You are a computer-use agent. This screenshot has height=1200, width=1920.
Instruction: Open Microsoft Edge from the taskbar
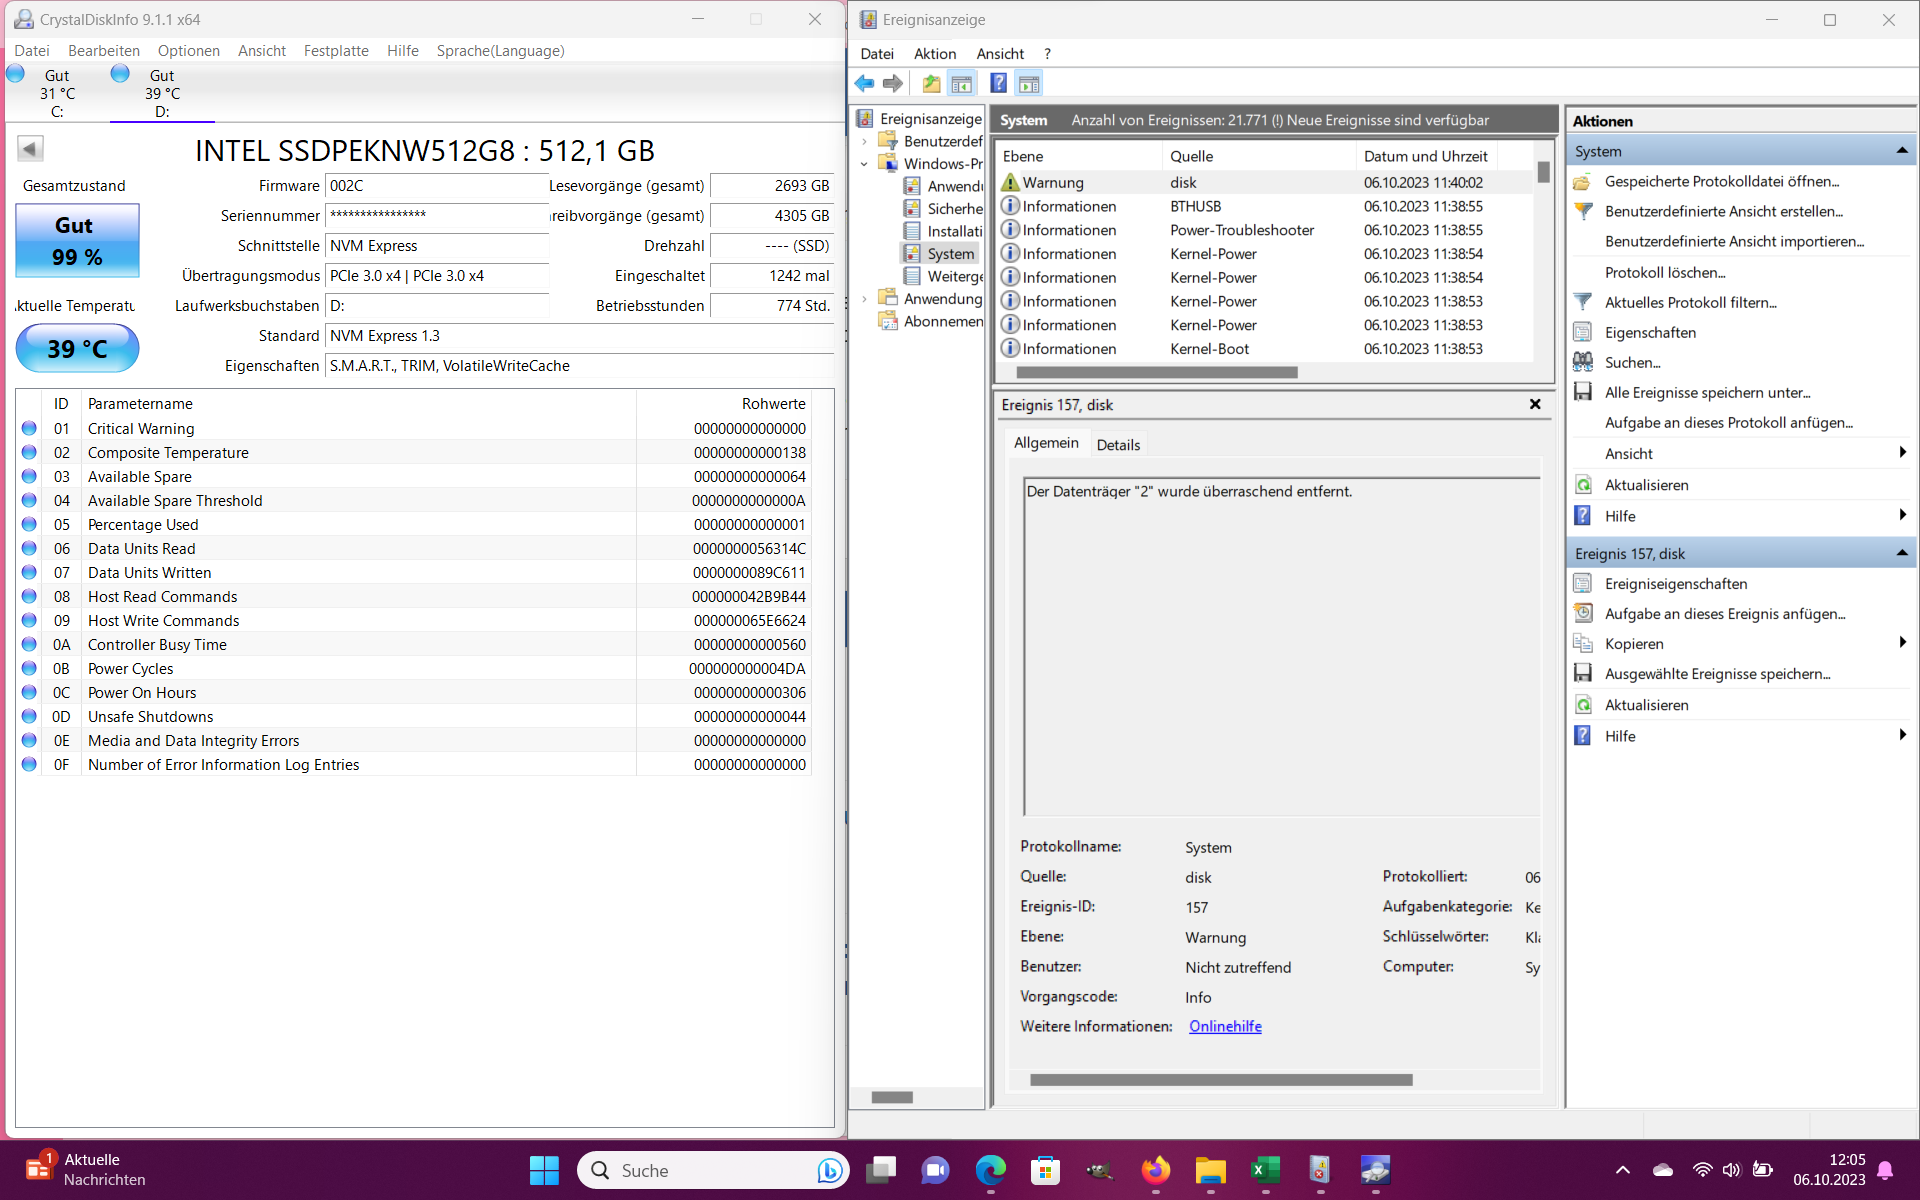click(990, 1170)
